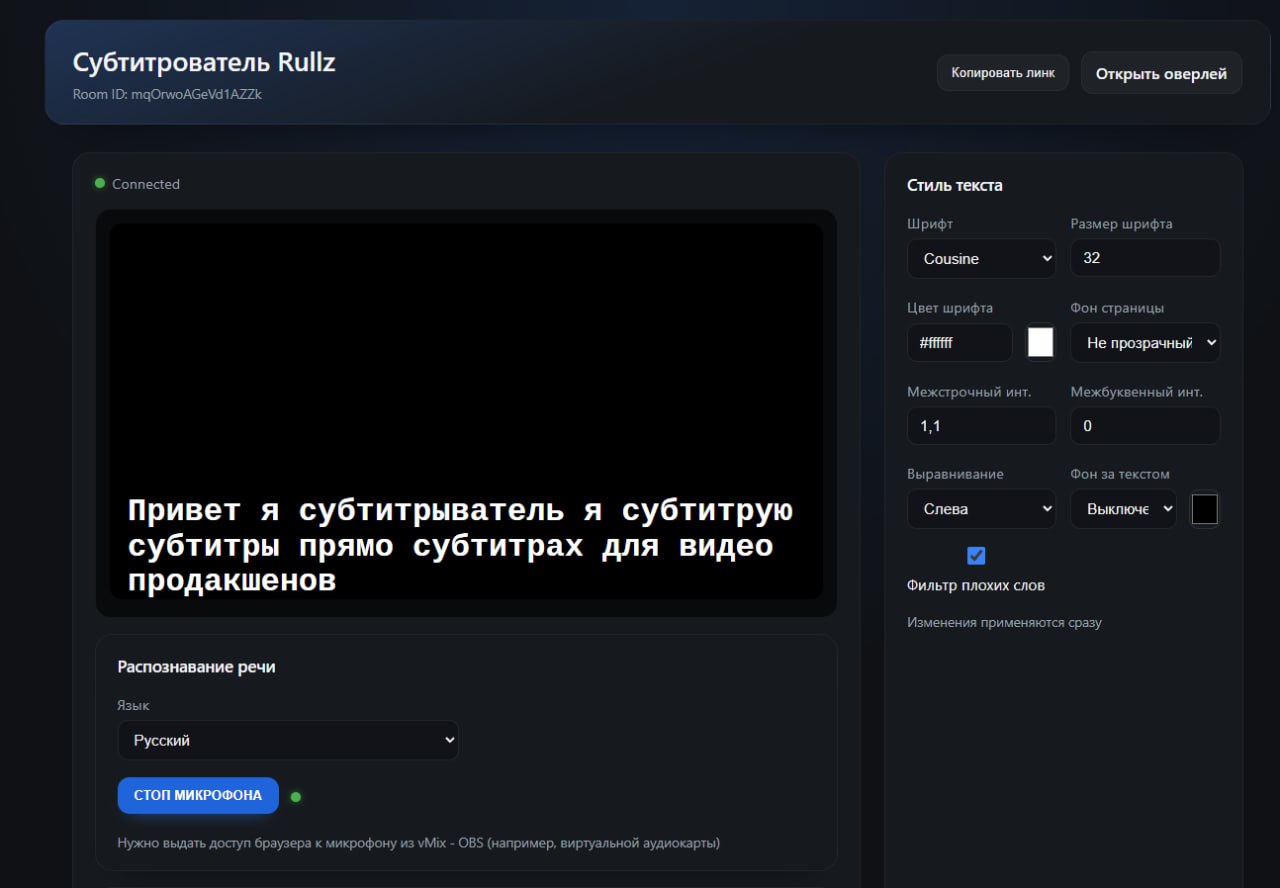Open the overlay via Открыть оверлей

click(1161, 72)
